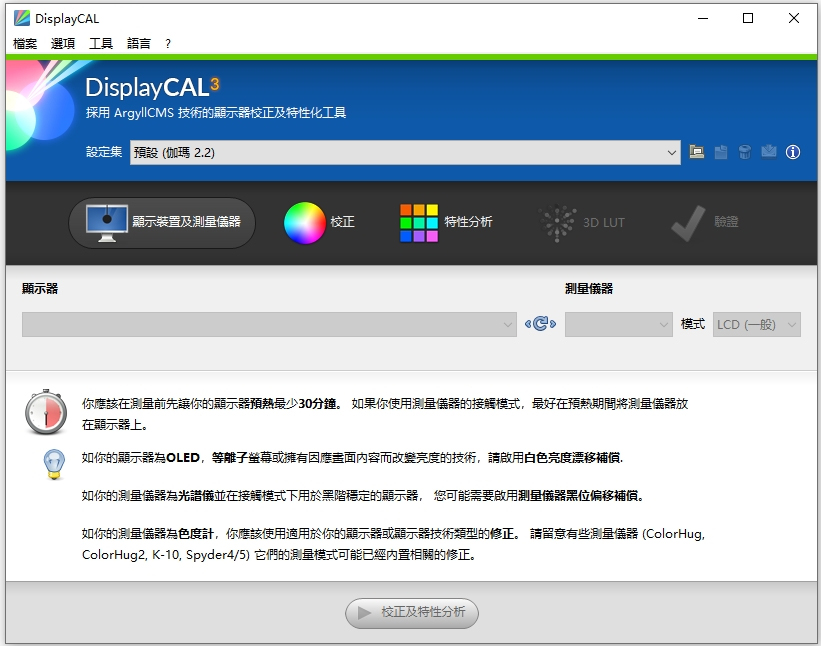Click the install profile icon
821x646 pixels.
pos(769,152)
